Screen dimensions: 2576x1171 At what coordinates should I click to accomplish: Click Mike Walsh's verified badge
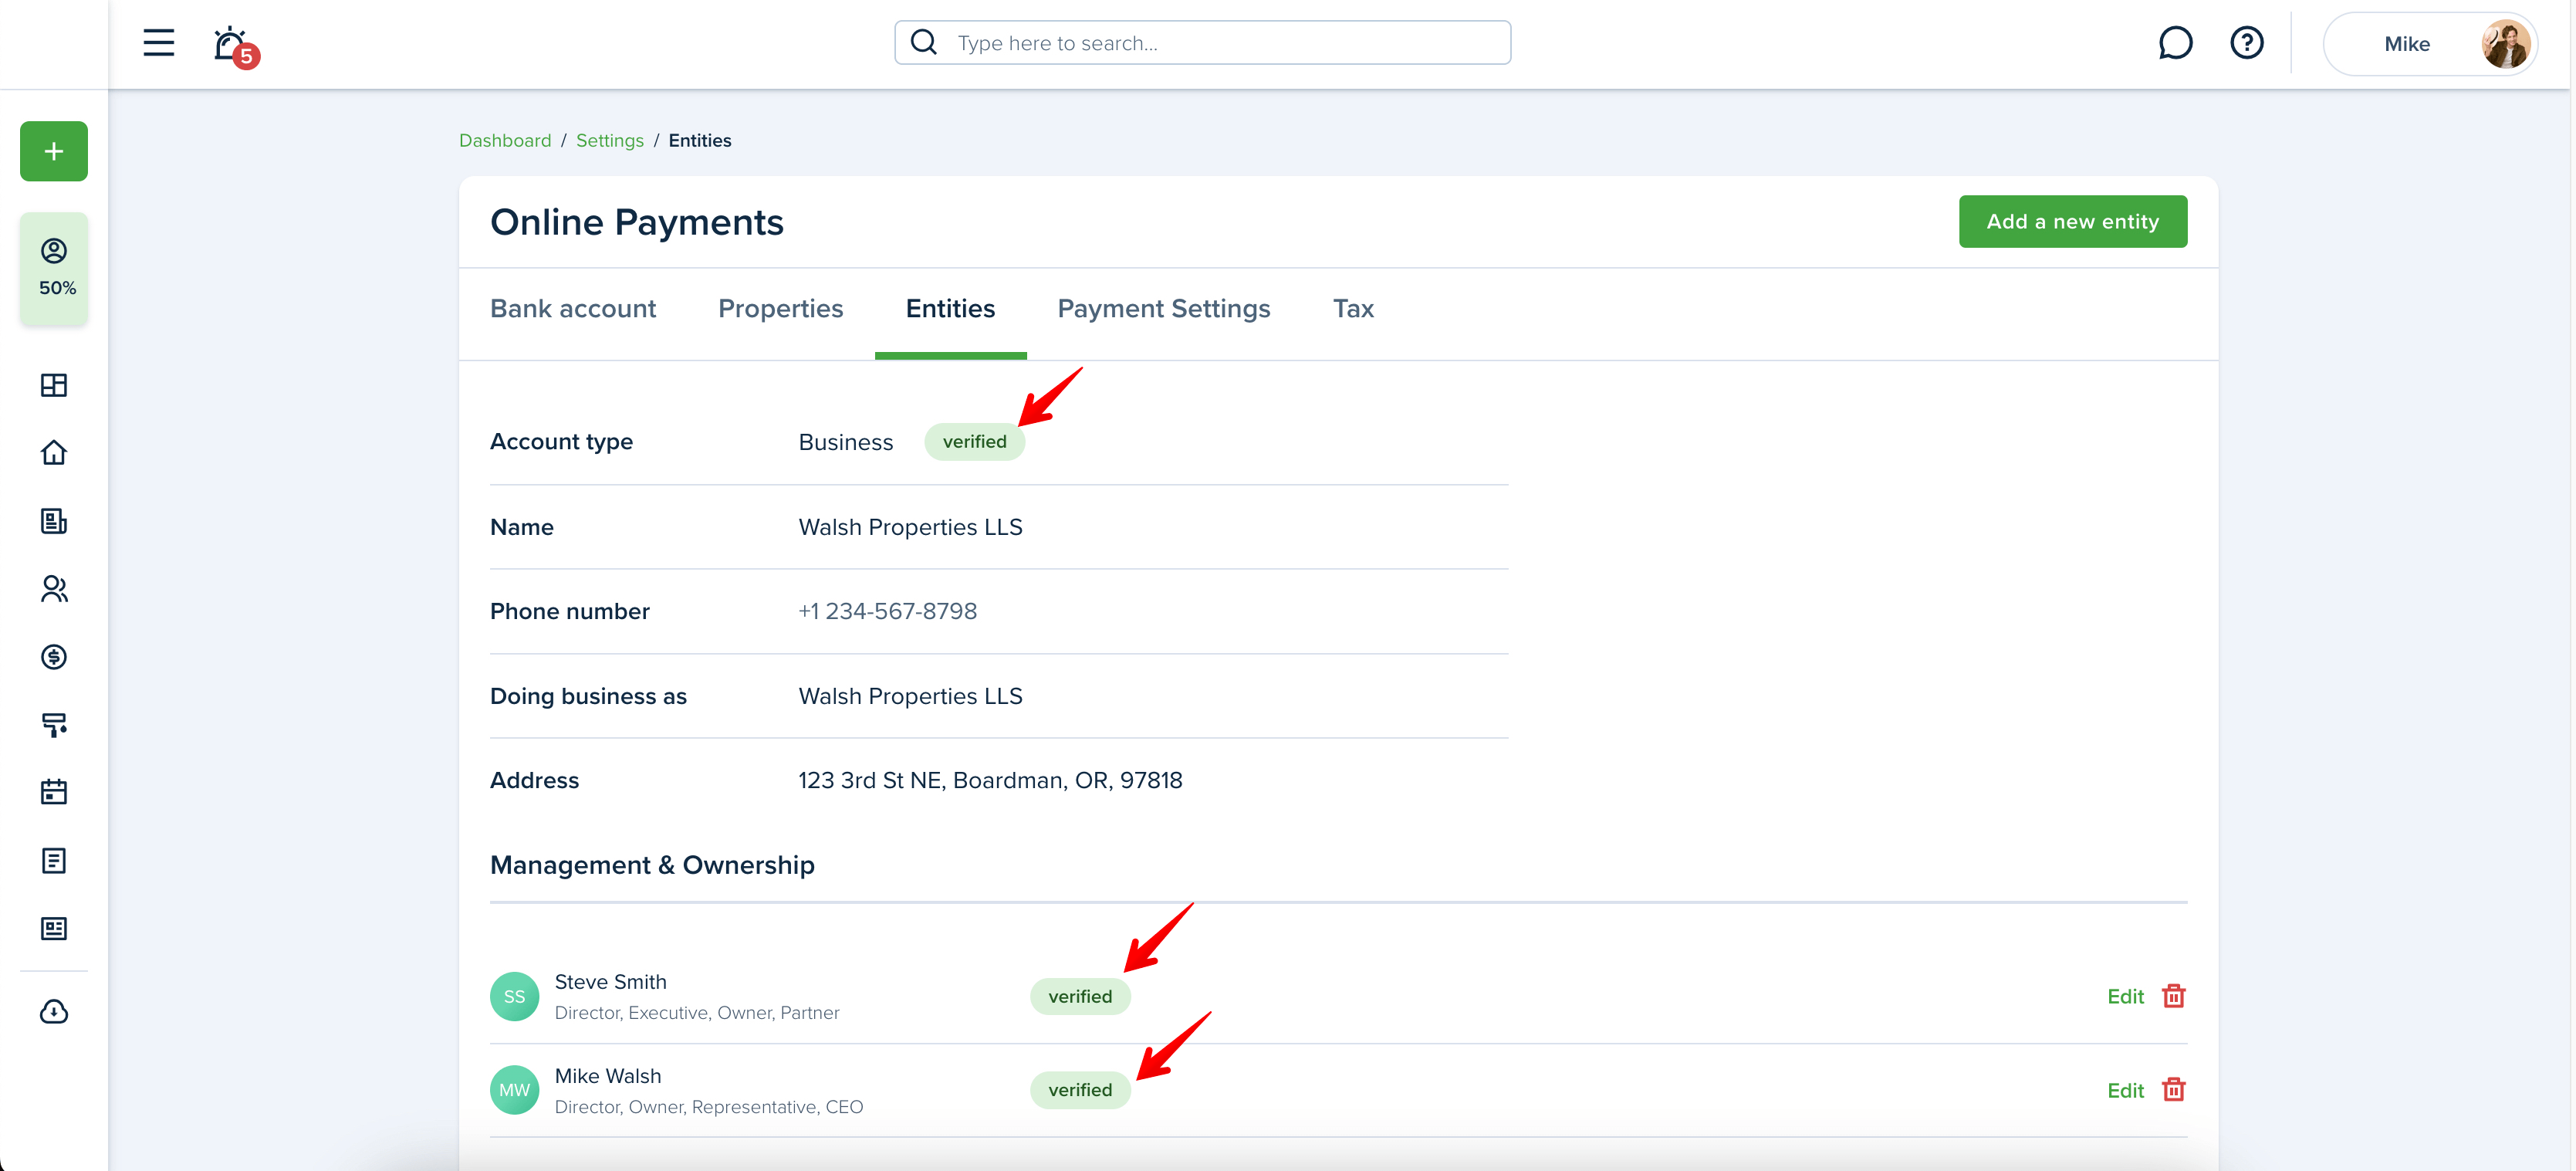(1080, 1090)
